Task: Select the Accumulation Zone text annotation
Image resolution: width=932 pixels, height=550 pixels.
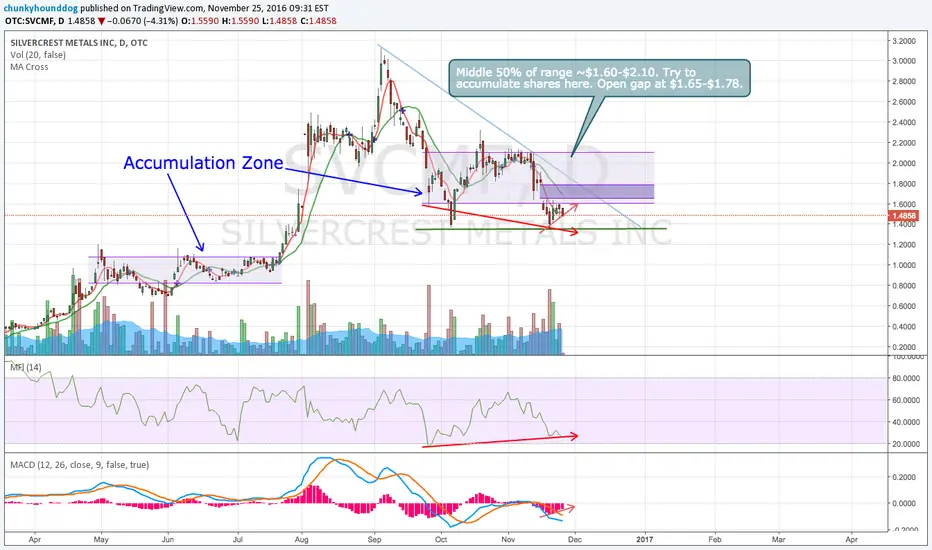Action: point(203,163)
